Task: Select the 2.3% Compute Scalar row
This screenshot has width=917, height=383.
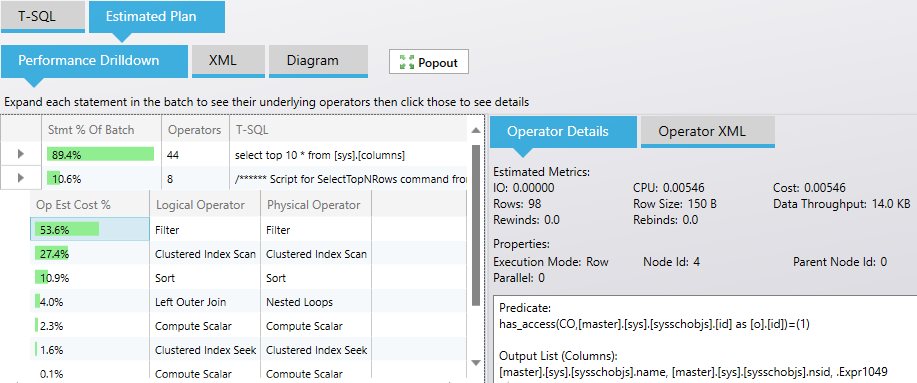Action: [249, 326]
